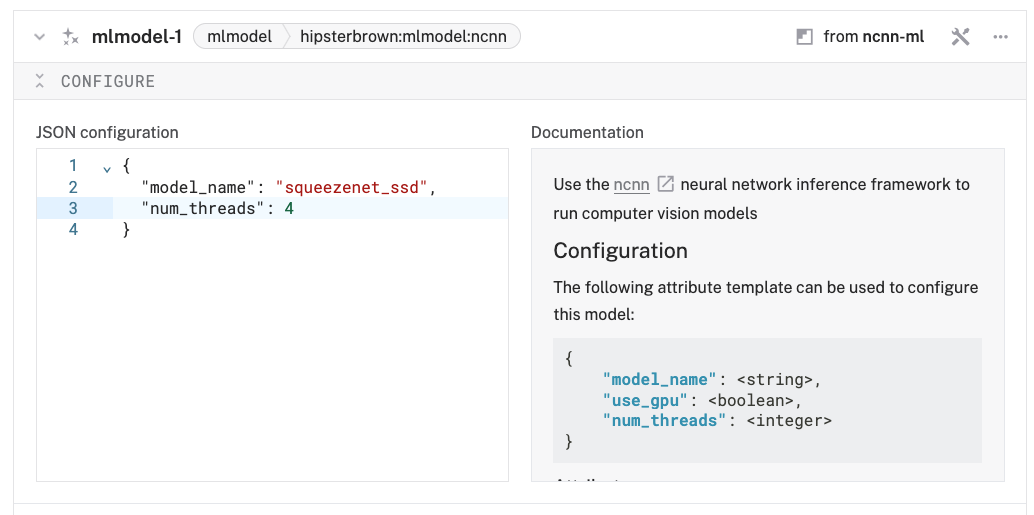Click the fragment icon beside from ncnn-ml
The image size is (1034, 515).
pyautogui.click(x=804, y=37)
